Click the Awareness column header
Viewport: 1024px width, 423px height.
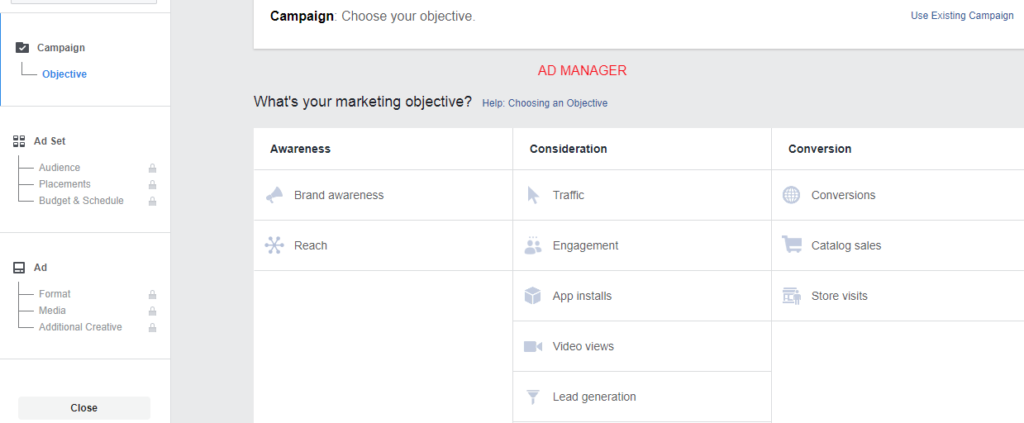[x=300, y=149]
